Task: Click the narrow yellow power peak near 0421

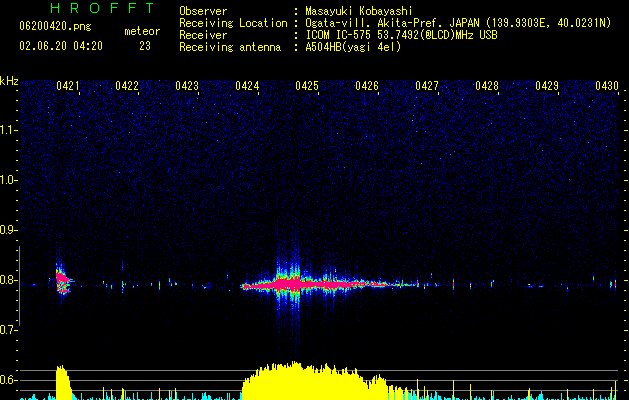Action: tap(63, 382)
